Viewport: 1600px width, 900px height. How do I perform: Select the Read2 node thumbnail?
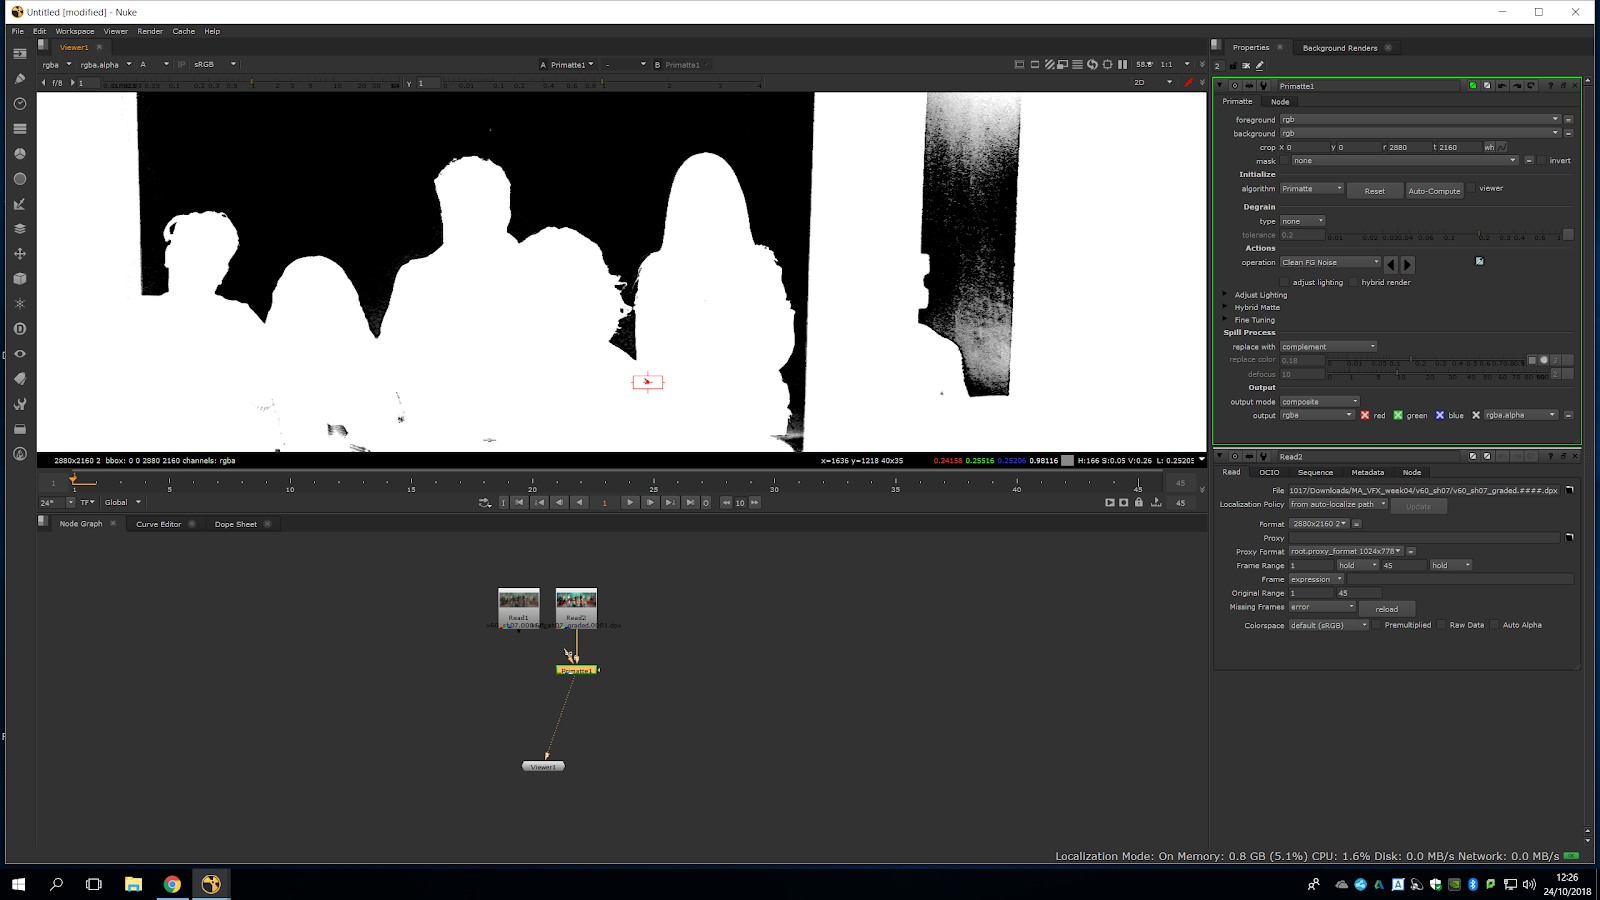tap(576, 600)
